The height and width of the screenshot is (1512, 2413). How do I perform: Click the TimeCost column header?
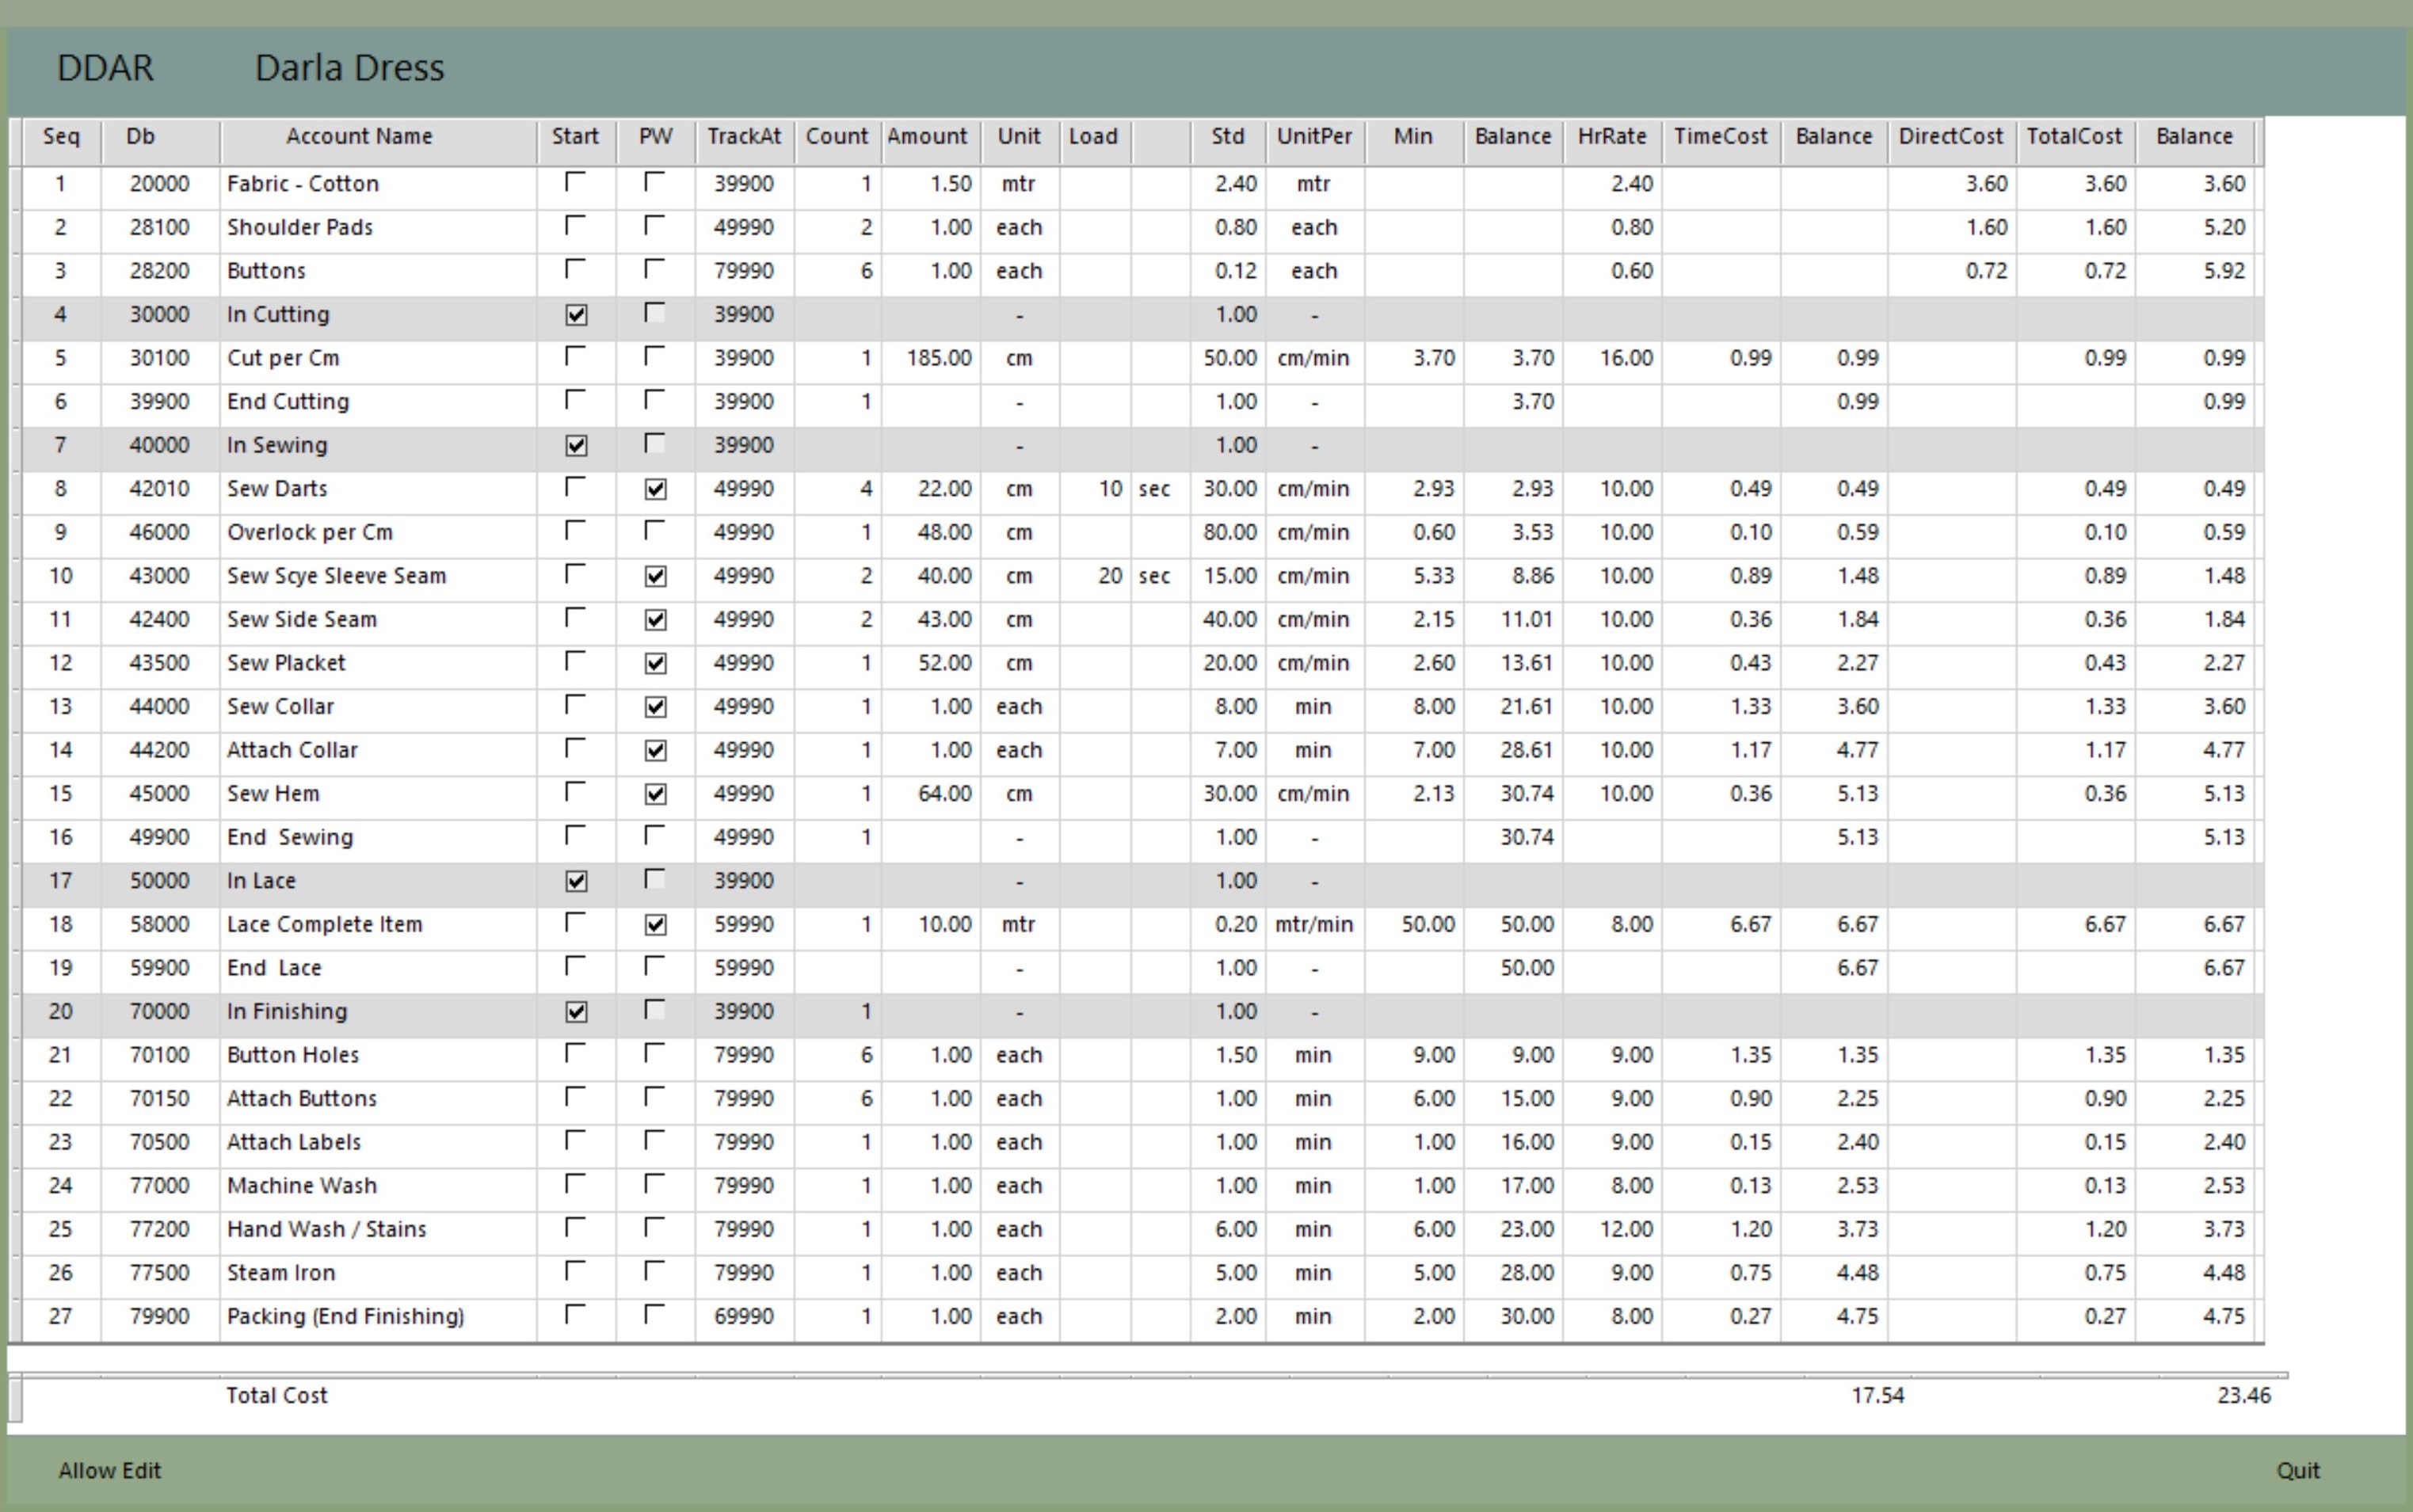[x=1720, y=137]
